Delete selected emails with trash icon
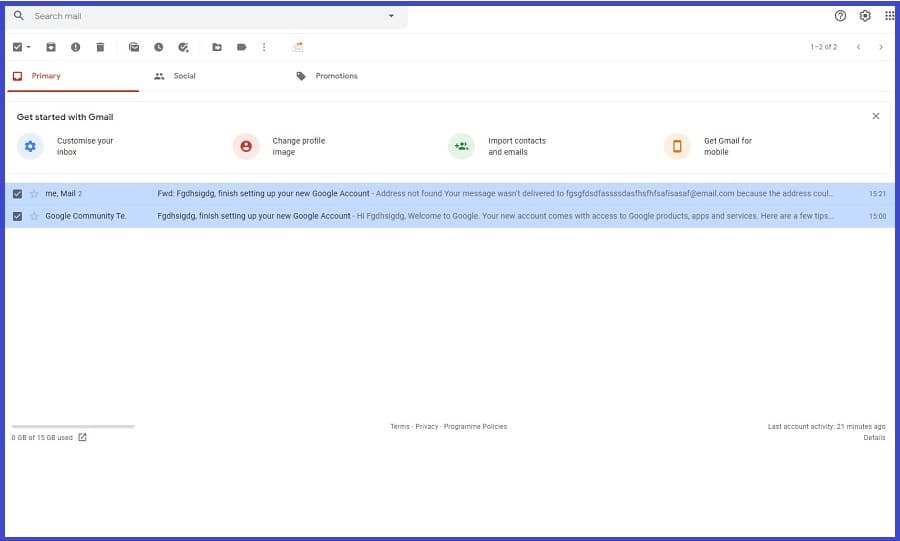This screenshot has height=541, width=900. coord(100,47)
